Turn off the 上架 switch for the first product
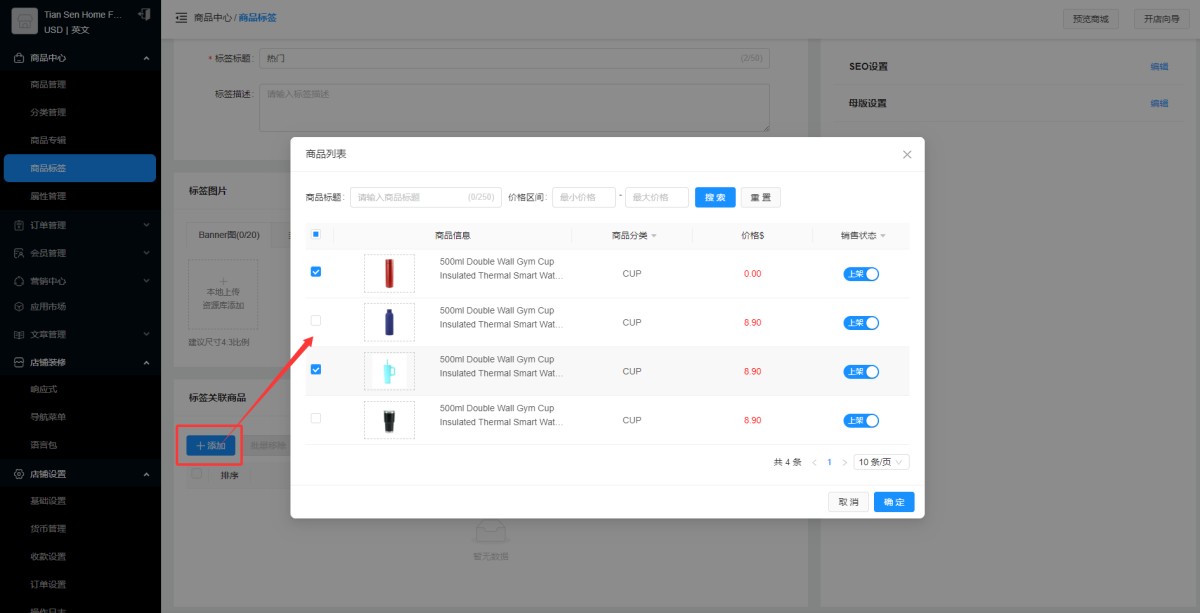This screenshot has height=613, width=1200. pyautogui.click(x=861, y=274)
